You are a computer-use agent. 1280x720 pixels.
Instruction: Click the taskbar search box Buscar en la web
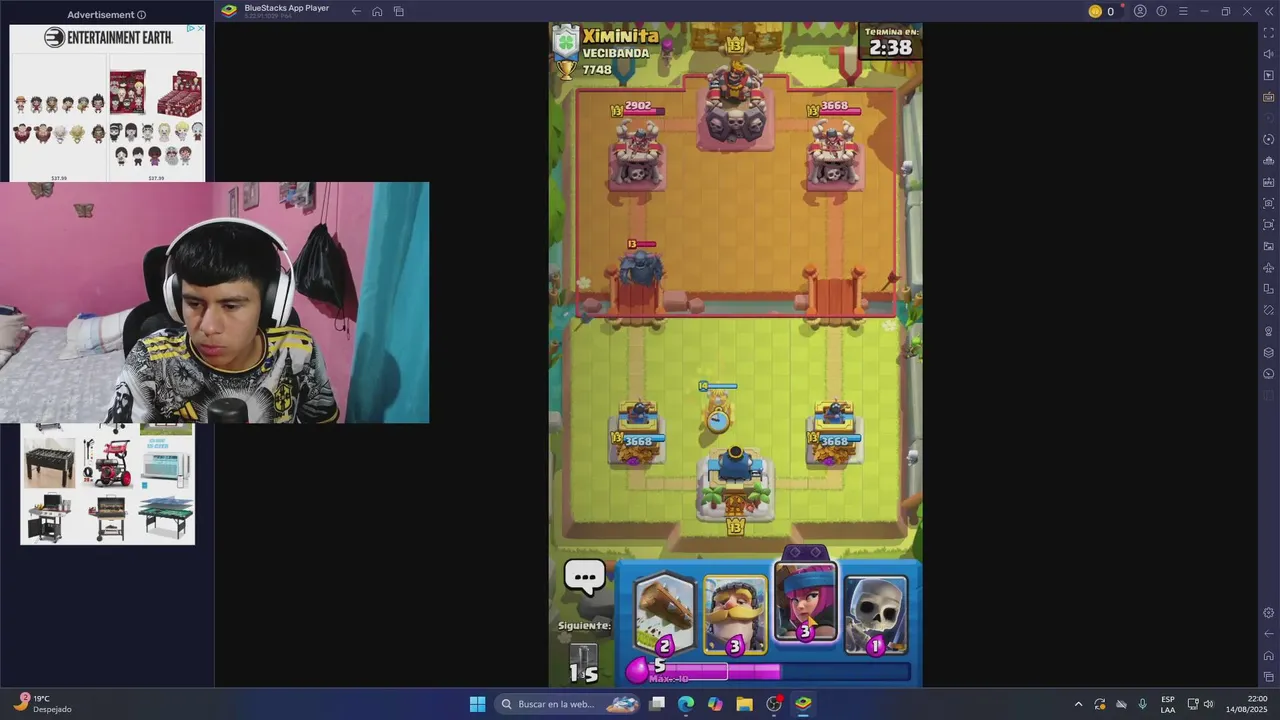[x=567, y=704]
